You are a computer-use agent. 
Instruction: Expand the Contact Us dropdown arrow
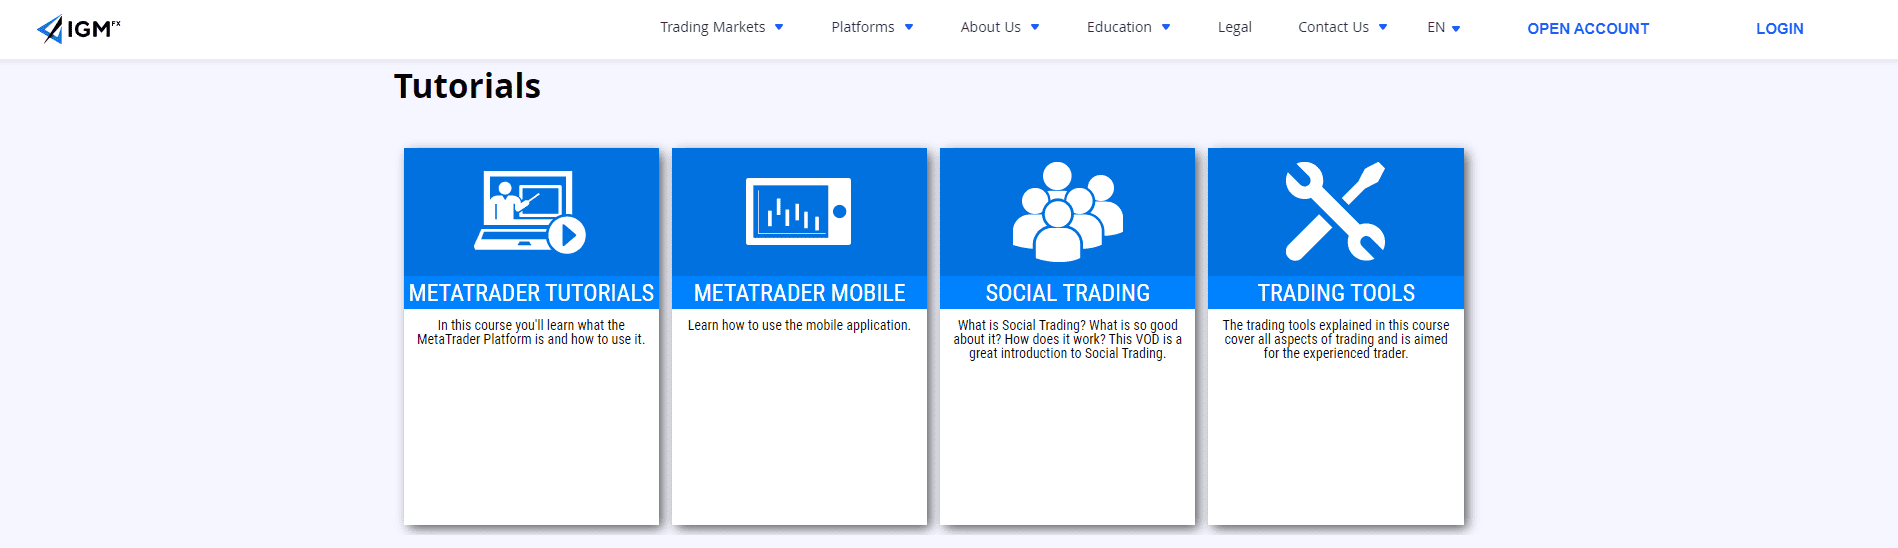coord(1383,28)
